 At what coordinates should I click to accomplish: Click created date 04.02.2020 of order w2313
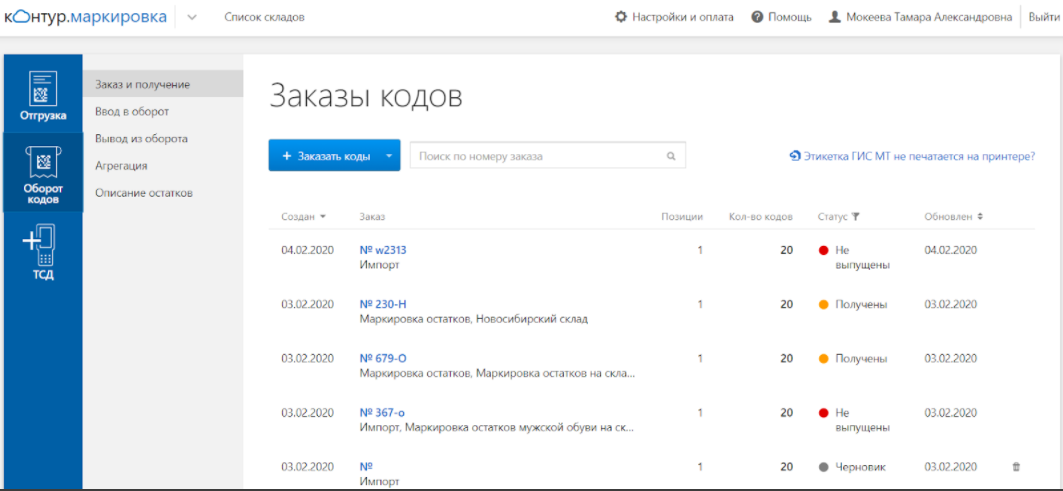point(307,250)
